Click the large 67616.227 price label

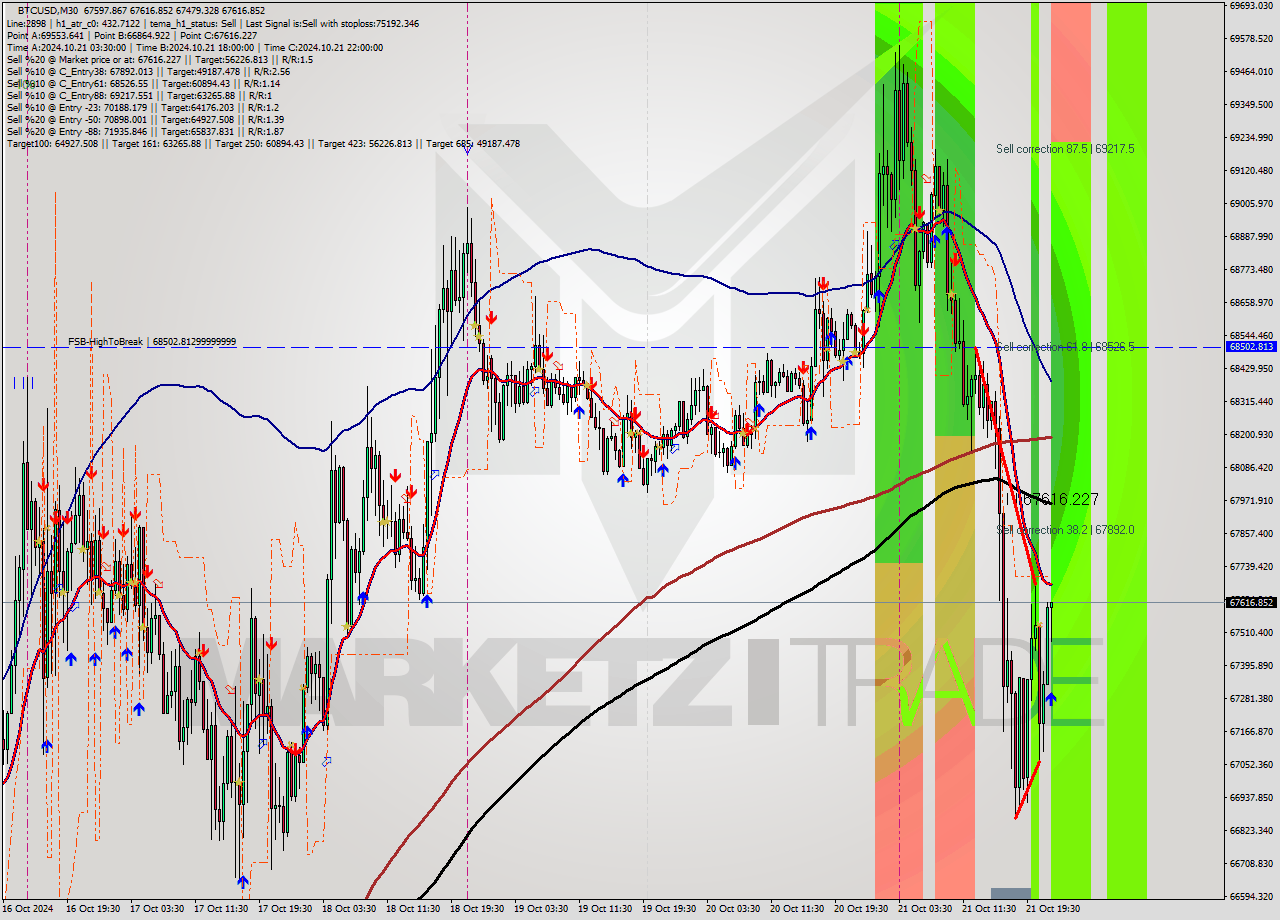pyautogui.click(x=1061, y=499)
